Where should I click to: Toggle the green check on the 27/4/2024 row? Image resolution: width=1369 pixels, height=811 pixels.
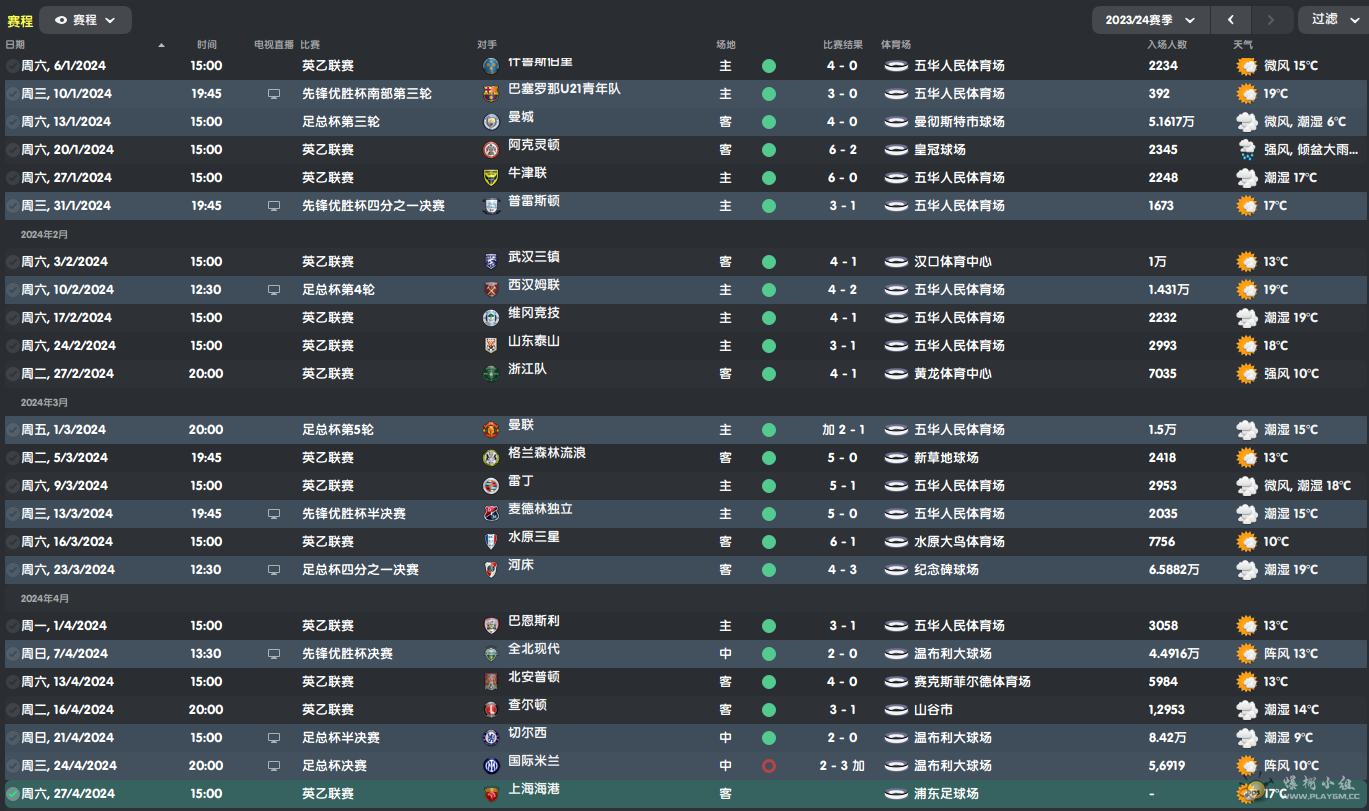click(x=12, y=794)
